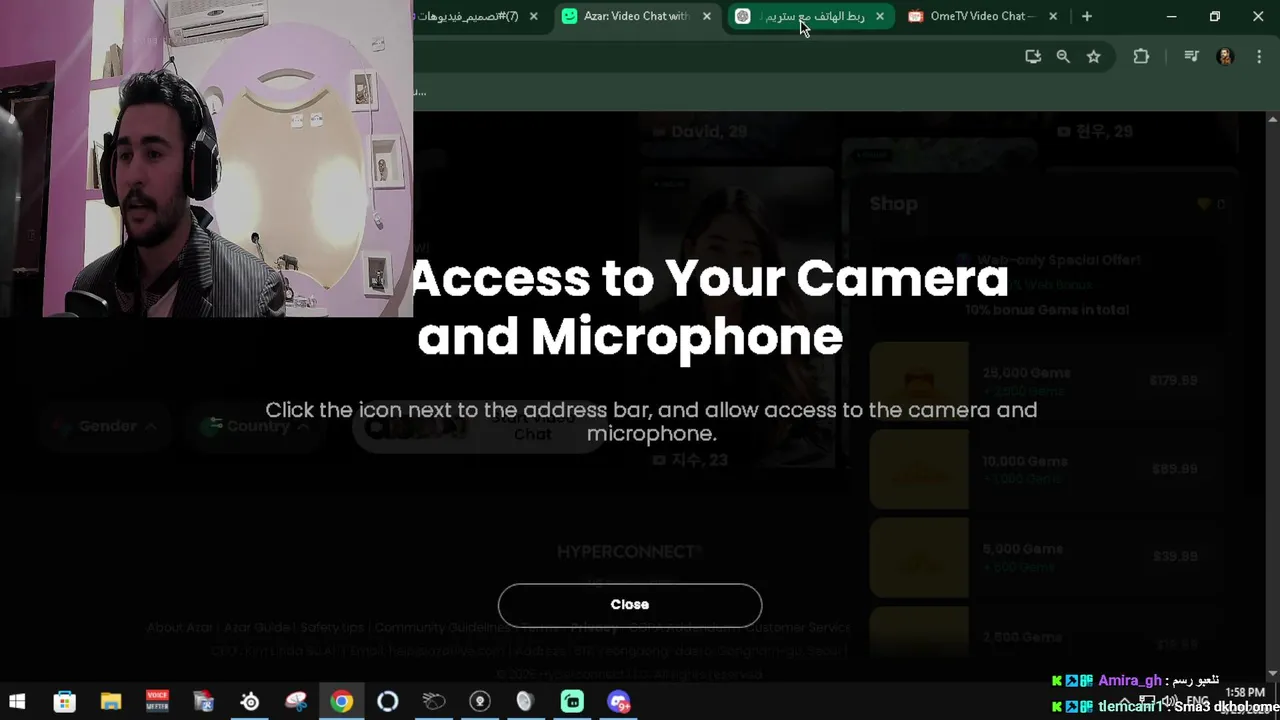Screen dimensions: 1280x720
Task: Open Discord from the taskbar
Action: [619, 702]
